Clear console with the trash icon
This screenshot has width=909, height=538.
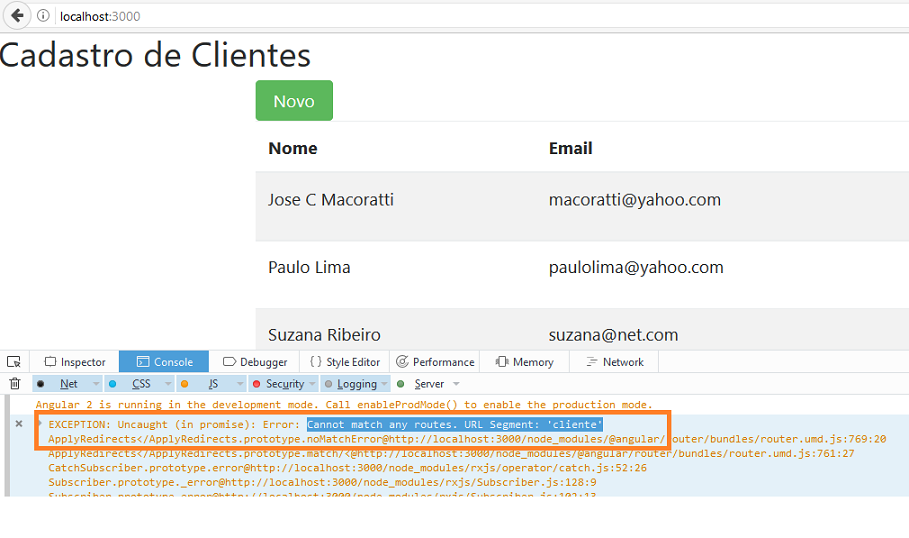pos(14,384)
